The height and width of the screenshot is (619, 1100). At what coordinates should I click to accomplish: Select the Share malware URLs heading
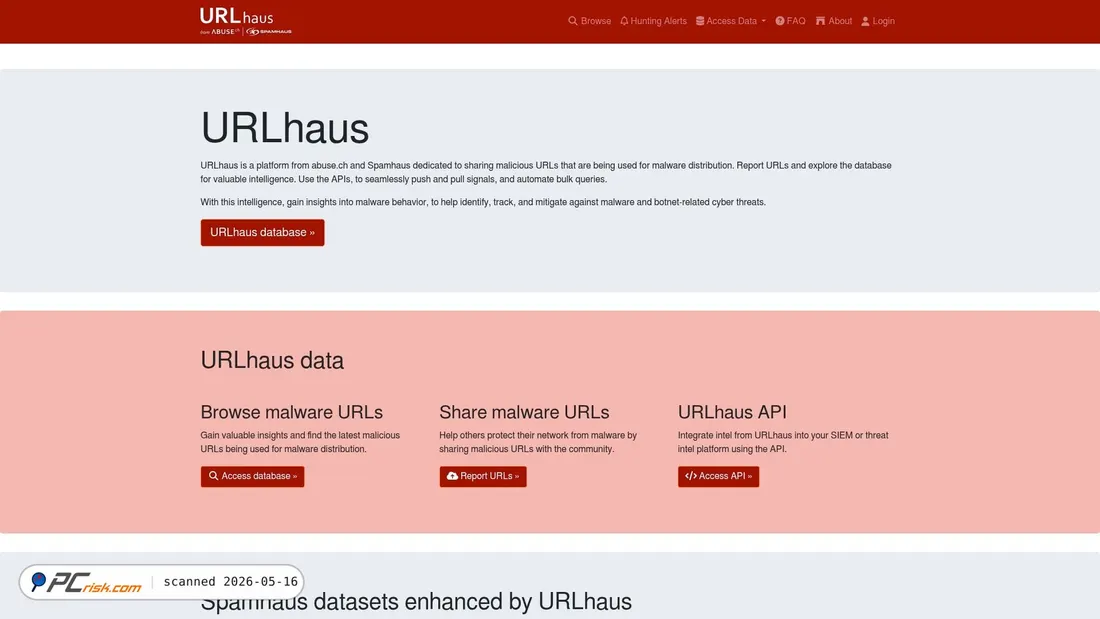[524, 412]
